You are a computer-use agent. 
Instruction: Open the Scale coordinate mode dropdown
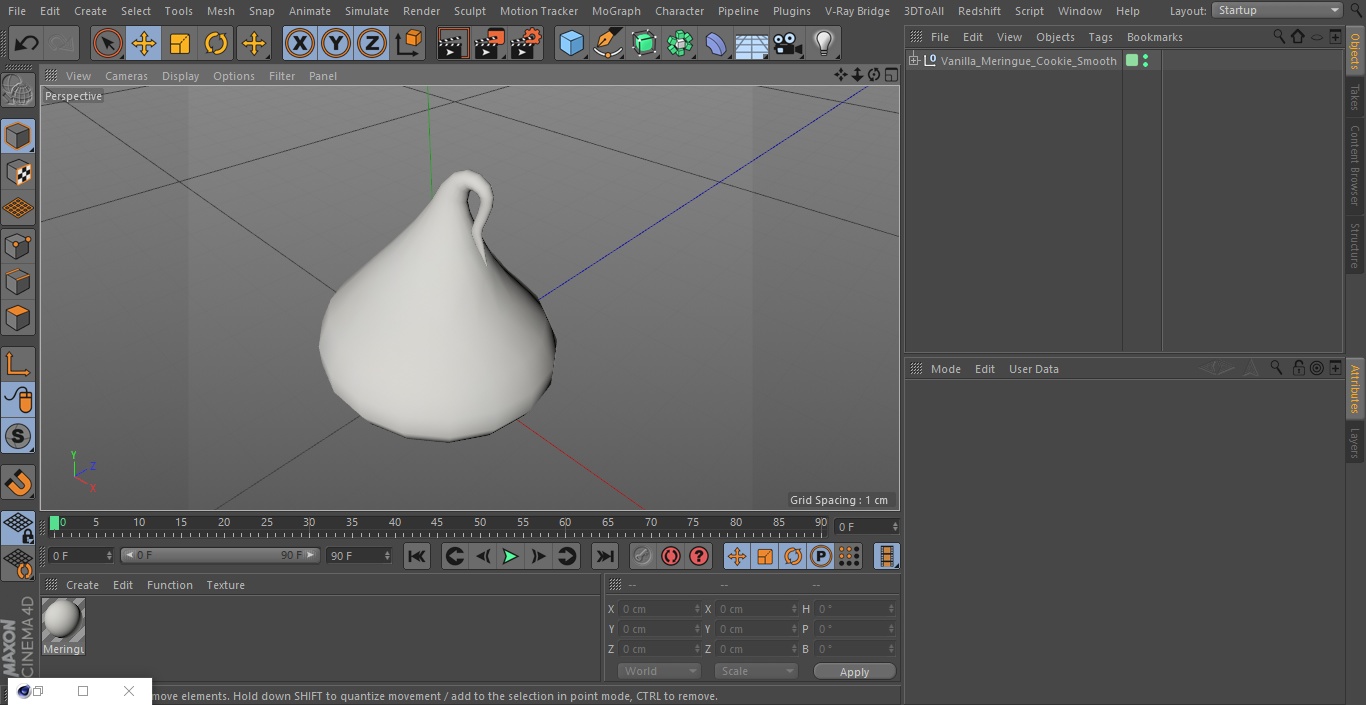pyautogui.click(x=756, y=671)
